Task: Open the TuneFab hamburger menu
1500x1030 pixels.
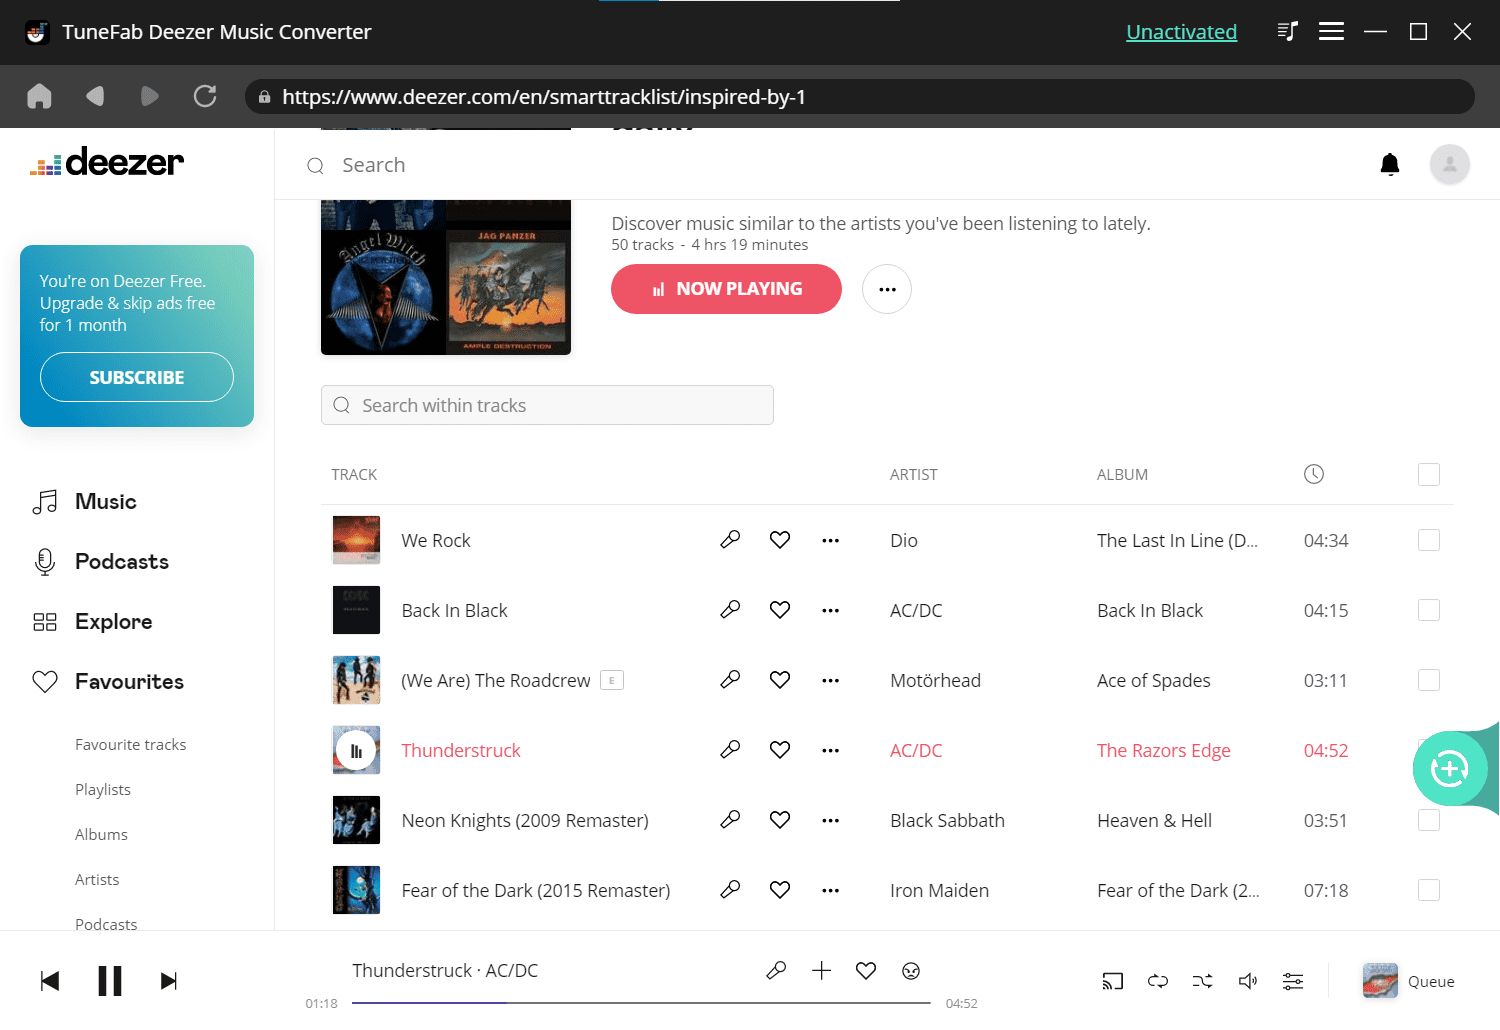Action: 1331,32
